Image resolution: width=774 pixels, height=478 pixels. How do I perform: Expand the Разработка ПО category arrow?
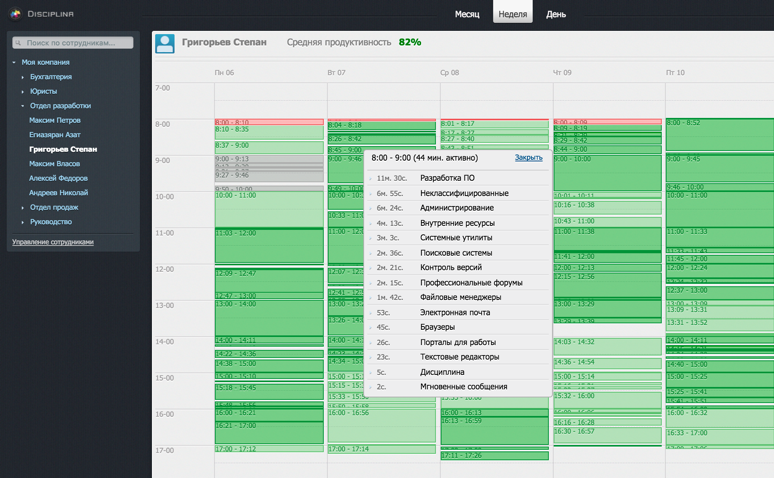click(370, 179)
